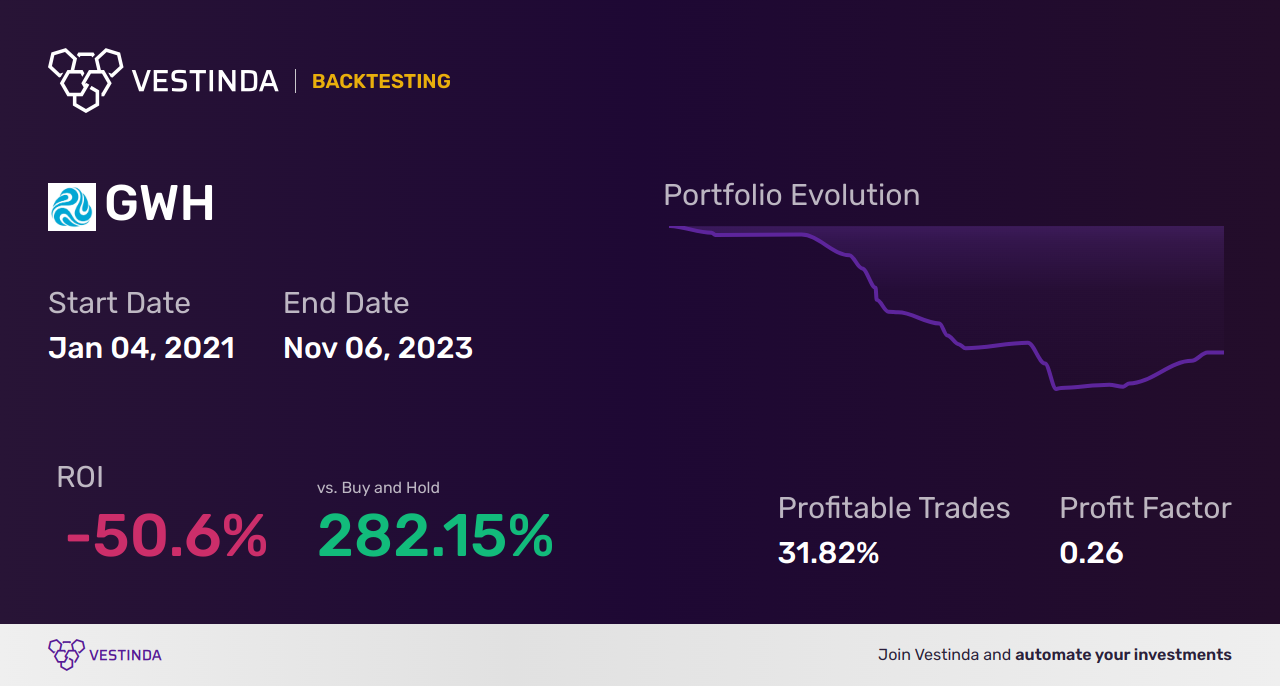This screenshot has height=686, width=1280.
Task: Select the Nov 06, 2023 end date
Action: [378, 348]
